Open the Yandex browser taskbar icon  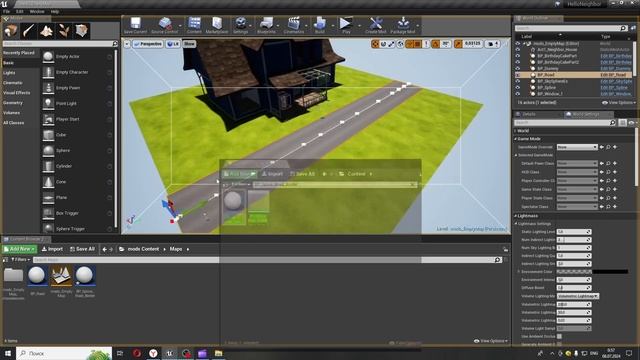click(153, 353)
